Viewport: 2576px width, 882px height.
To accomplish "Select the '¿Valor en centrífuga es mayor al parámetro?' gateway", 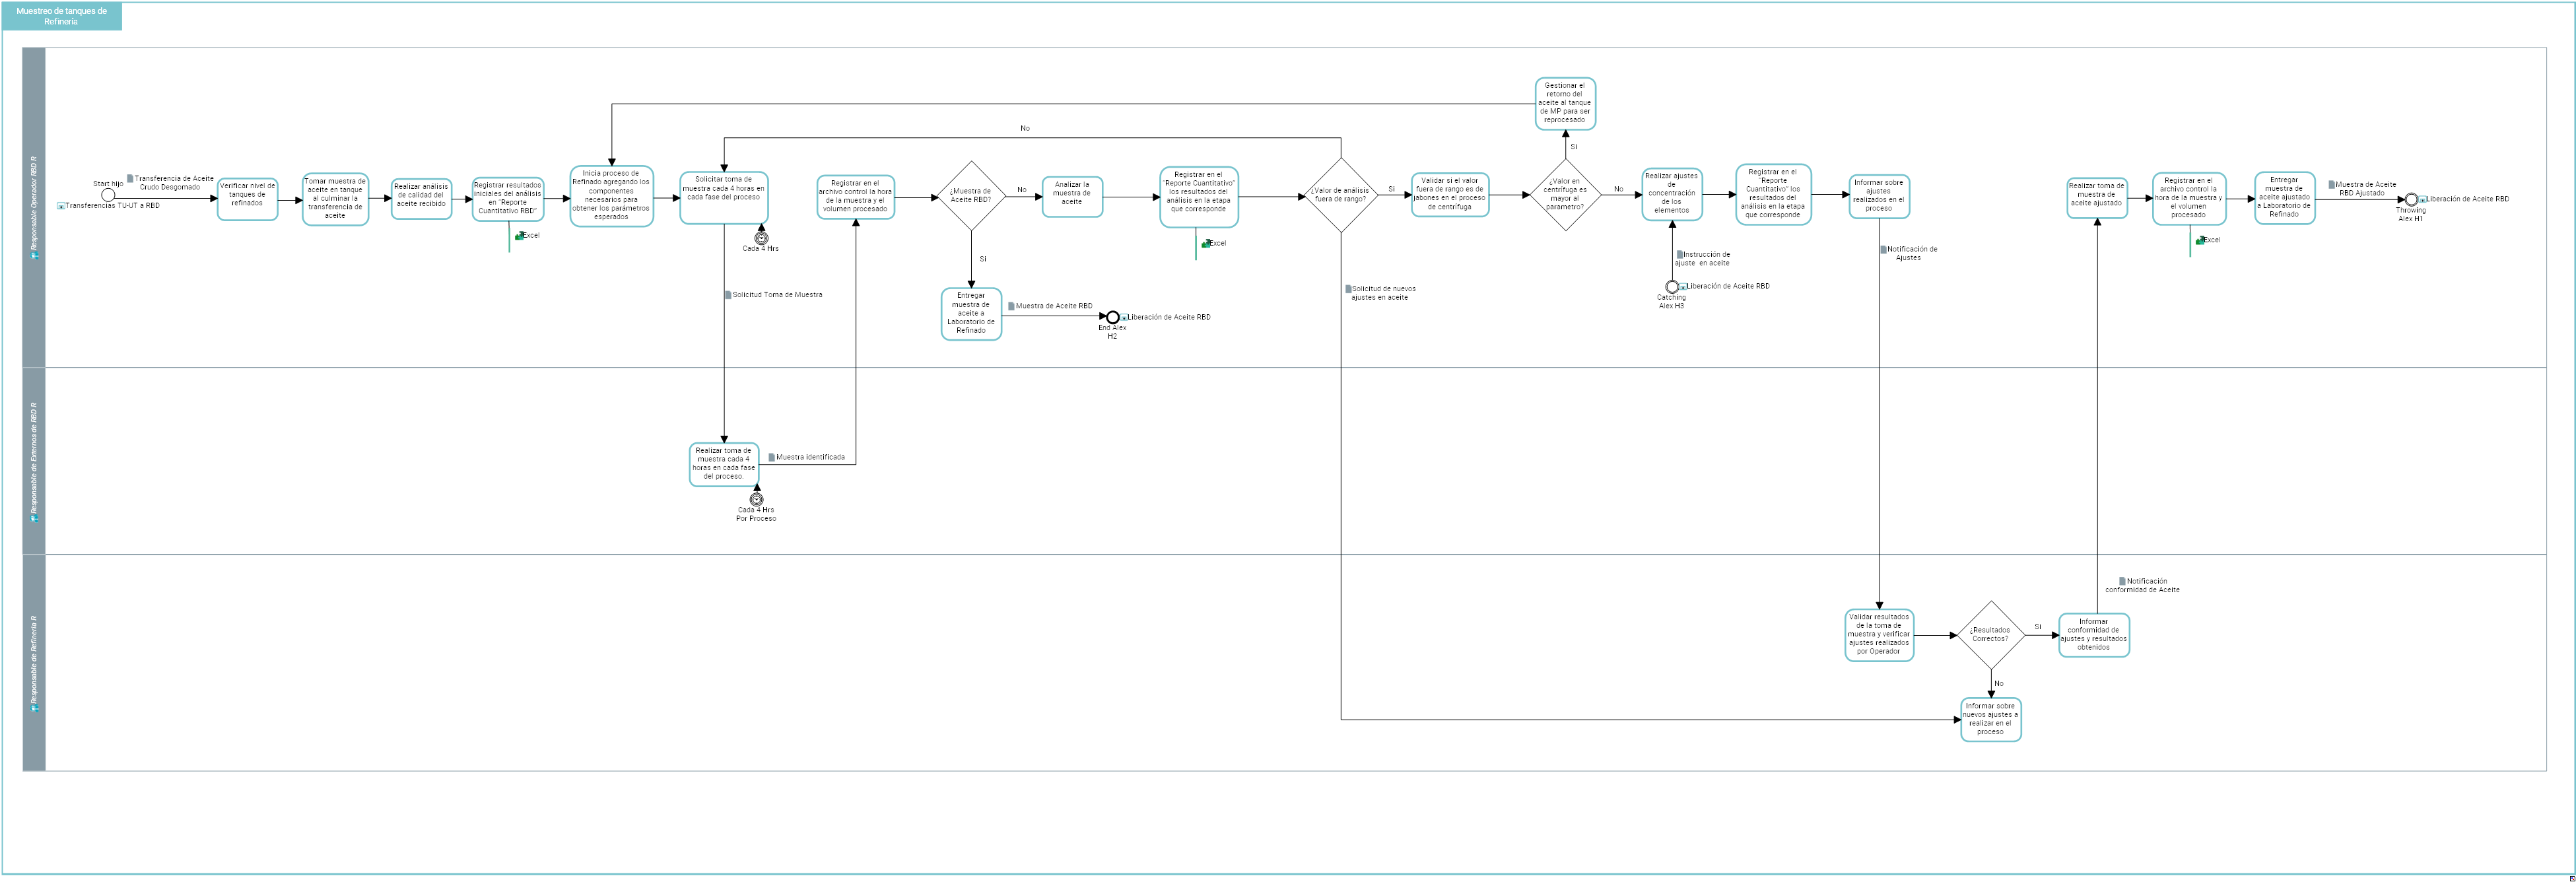I will pyautogui.click(x=1565, y=195).
